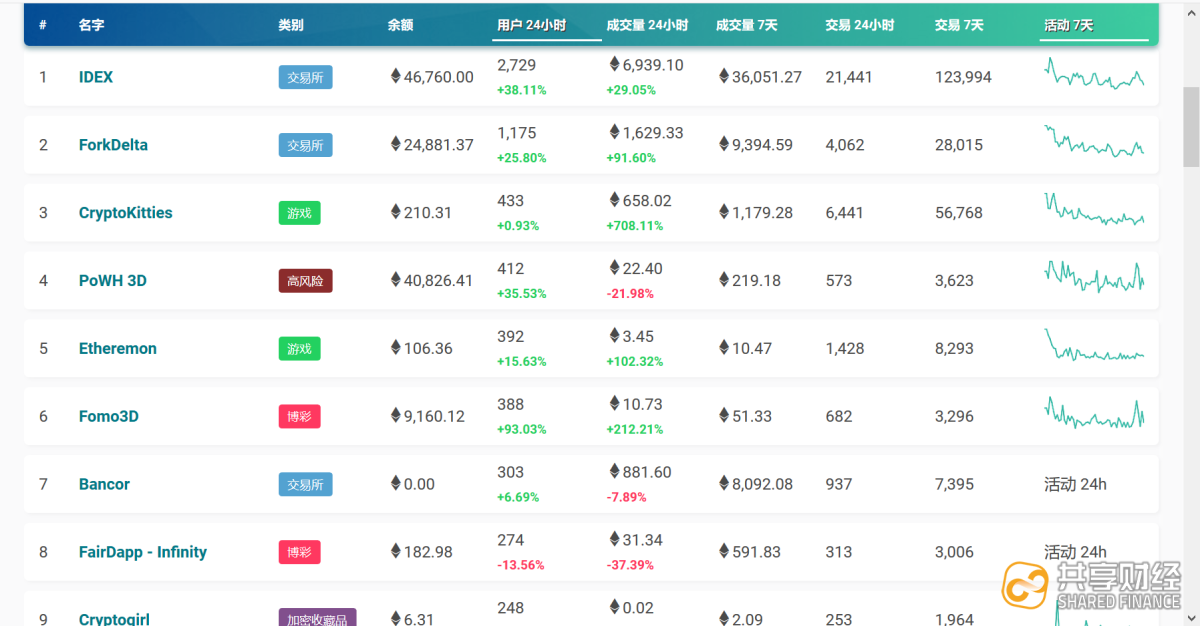
Task: Open the PoWH 3D dapp link
Action: [113, 281]
